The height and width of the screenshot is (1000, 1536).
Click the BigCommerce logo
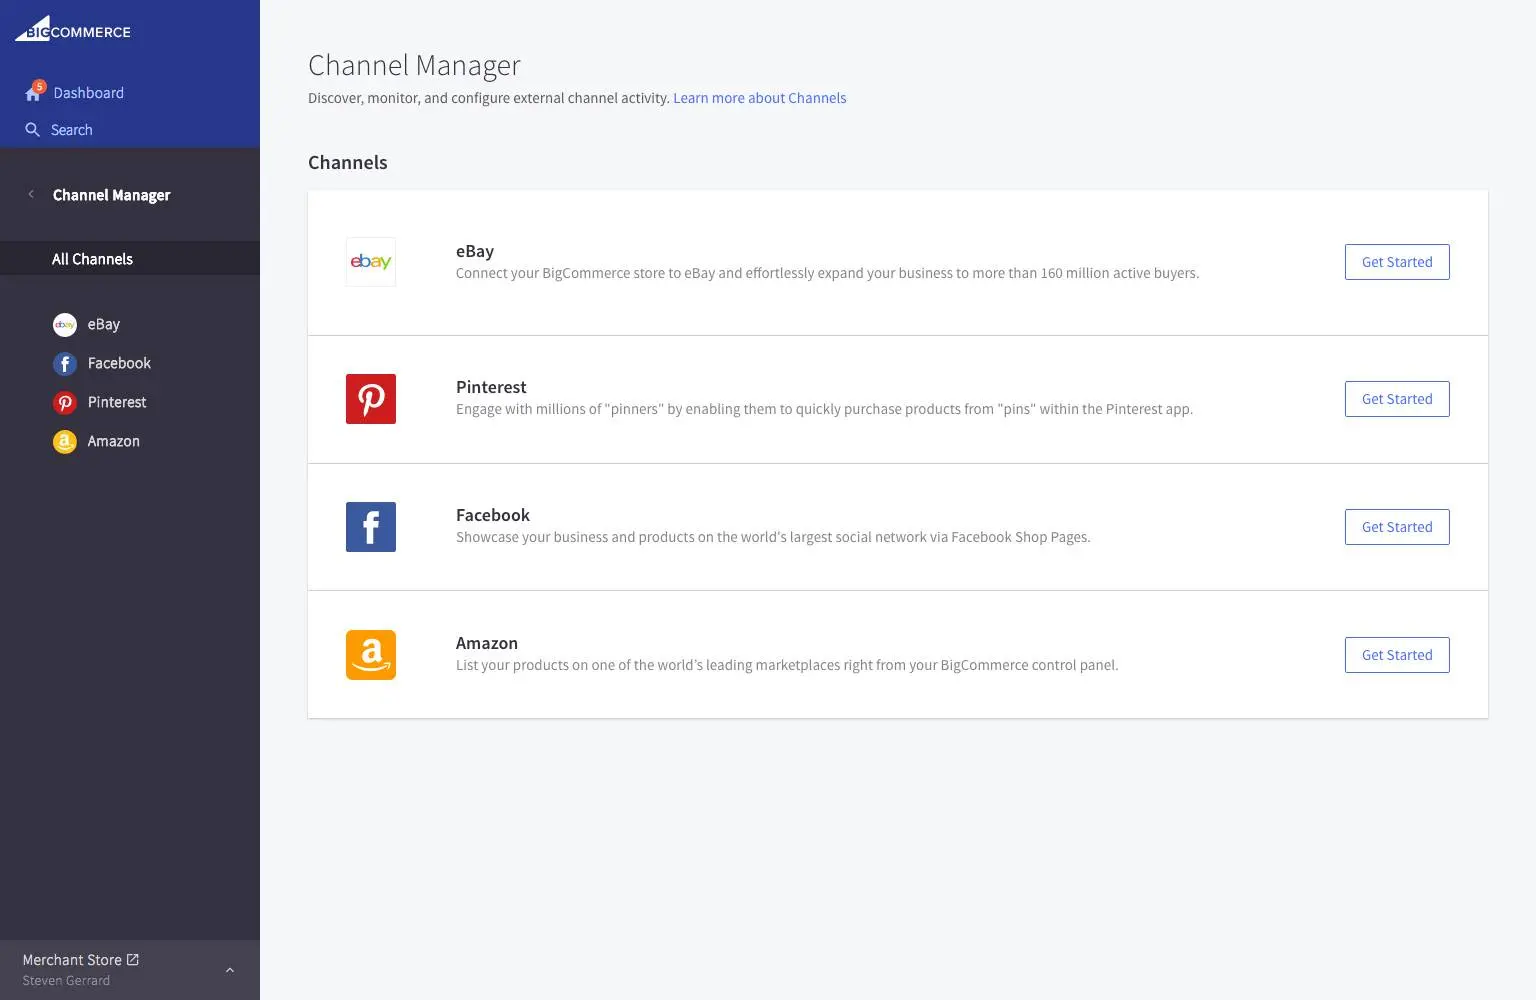pyautogui.click(x=73, y=30)
